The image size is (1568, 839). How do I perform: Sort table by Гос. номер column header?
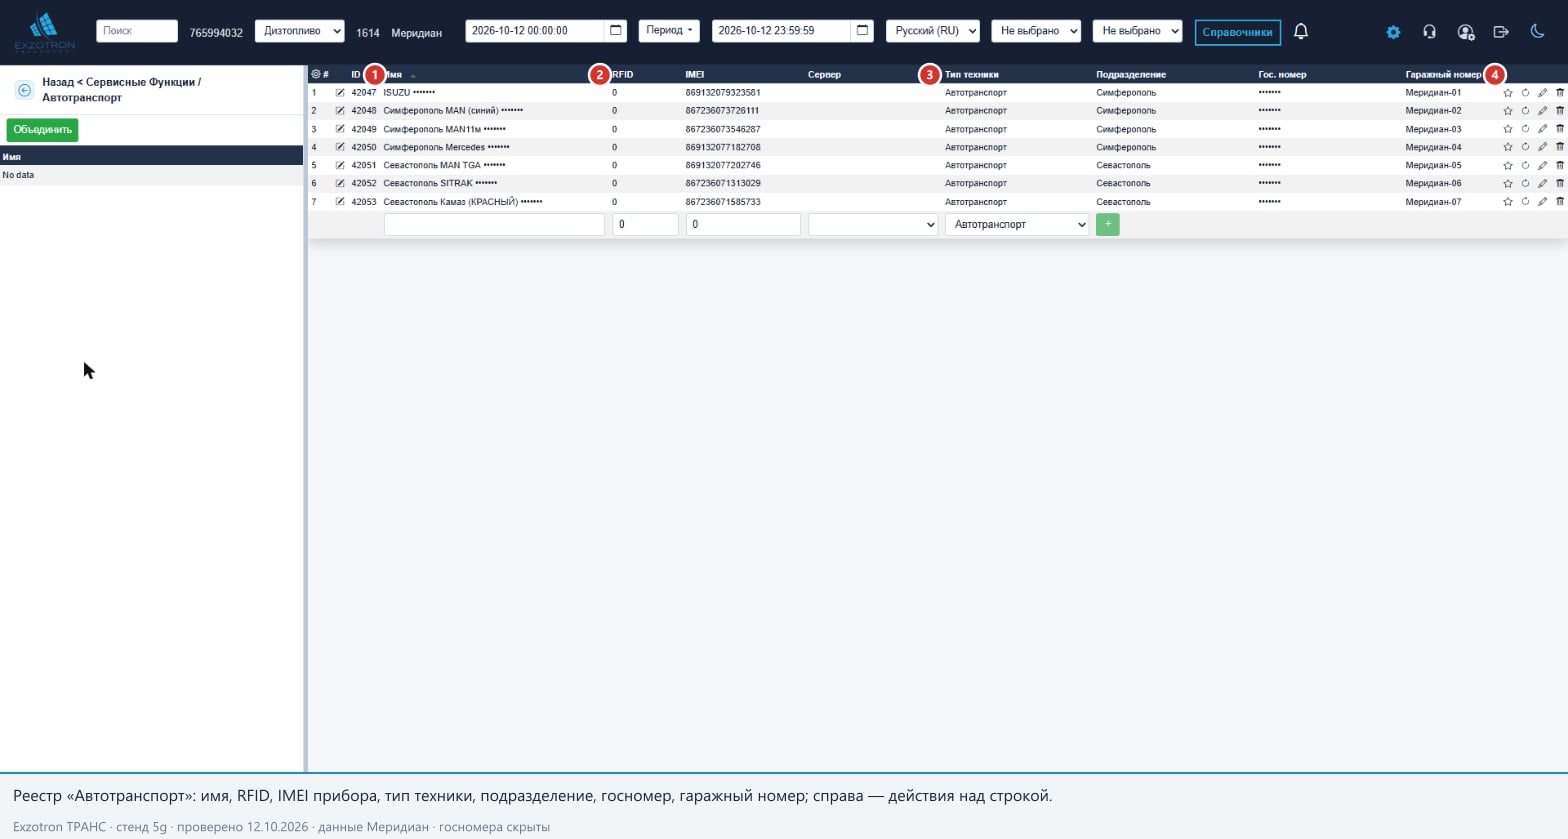coord(1282,74)
